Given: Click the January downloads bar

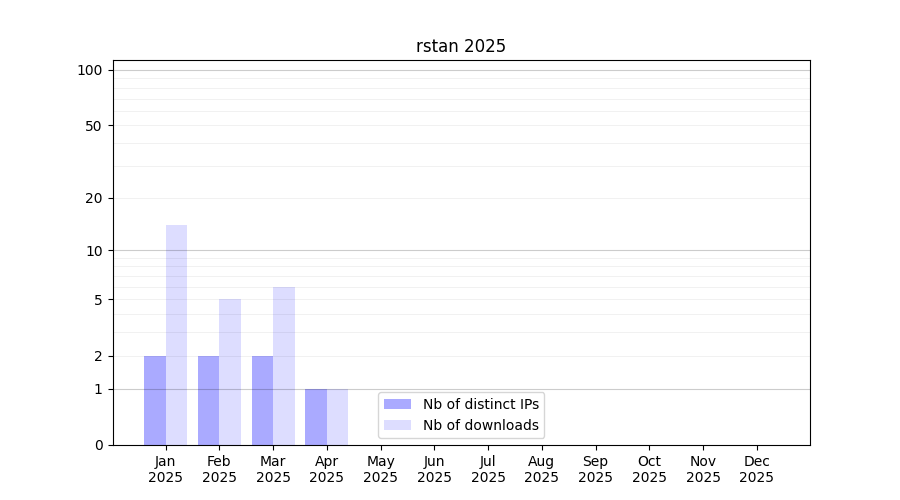Looking at the screenshot, I should coord(177,335).
